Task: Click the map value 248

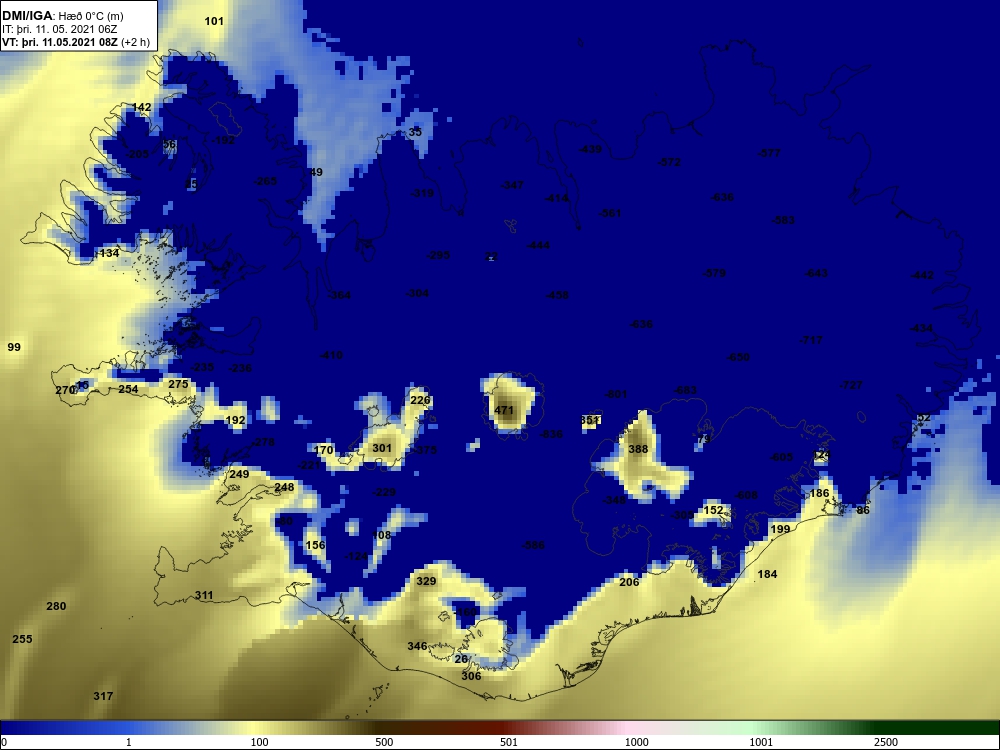Action: coord(284,487)
